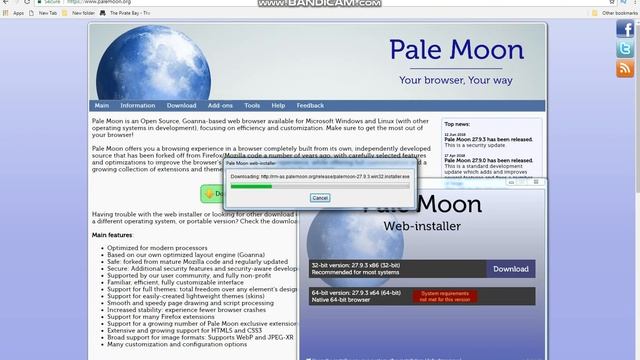Click the download progress bar
Screen dimensions: 640x360
click(320, 187)
